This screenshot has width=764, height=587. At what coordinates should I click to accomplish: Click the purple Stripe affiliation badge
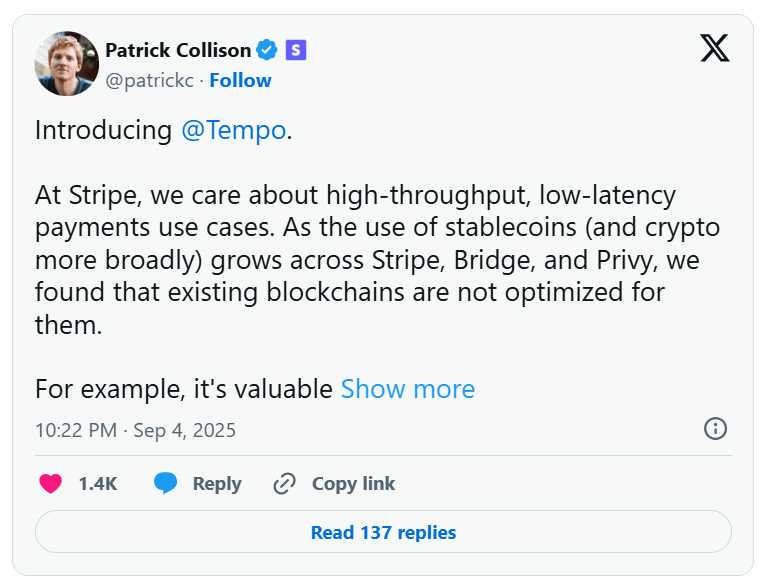[x=295, y=49]
